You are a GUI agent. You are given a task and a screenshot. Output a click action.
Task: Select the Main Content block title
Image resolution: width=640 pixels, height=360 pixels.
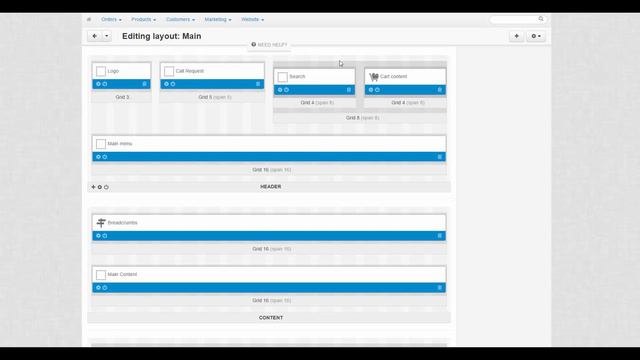[x=122, y=274]
